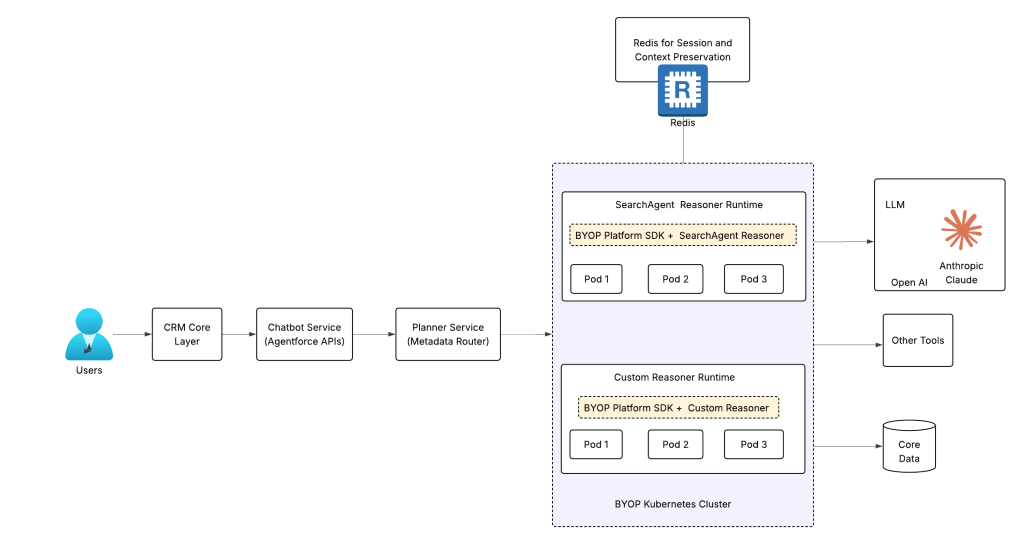This screenshot has height=544, width=1022.
Task: Select the Core Data cylinder shape
Action: (x=909, y=446)
